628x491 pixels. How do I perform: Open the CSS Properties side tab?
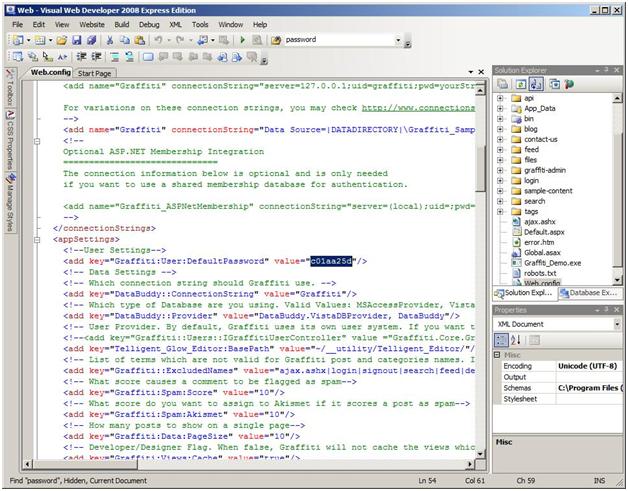10,140
